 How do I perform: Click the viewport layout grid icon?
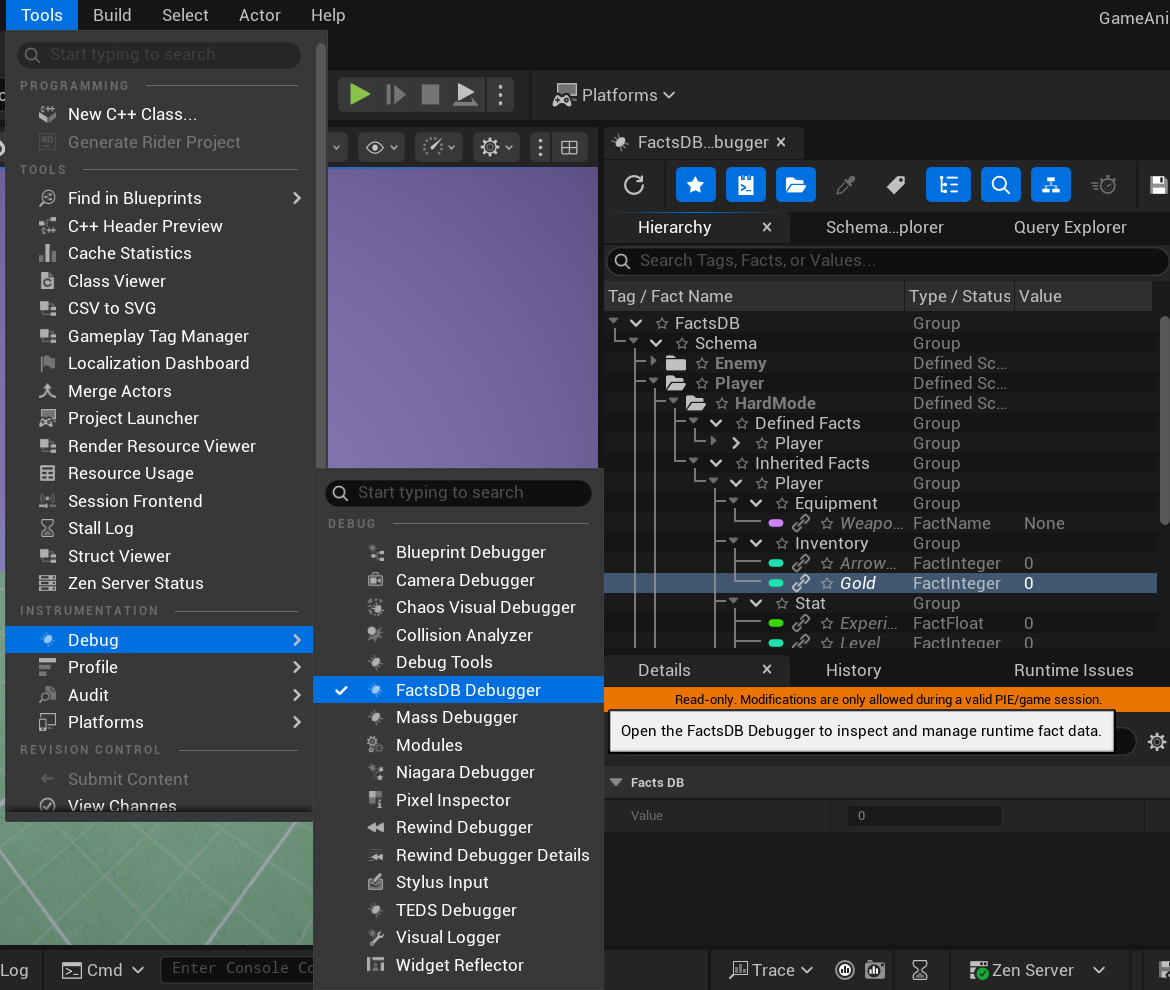569,148
